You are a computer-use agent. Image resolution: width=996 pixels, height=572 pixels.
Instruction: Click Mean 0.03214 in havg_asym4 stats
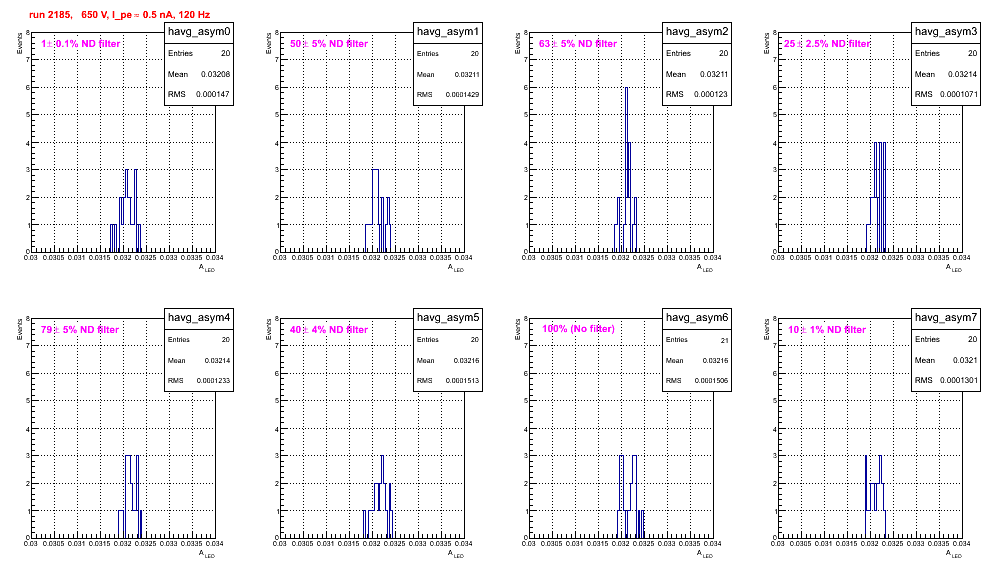click(x=199, y=360)
